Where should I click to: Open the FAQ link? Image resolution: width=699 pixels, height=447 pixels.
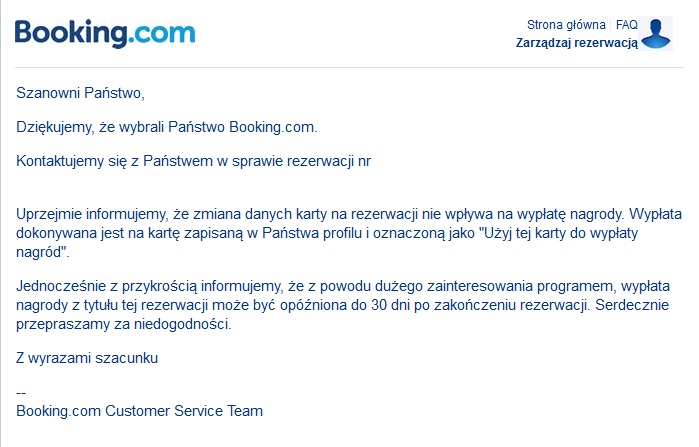(x=627, y=25)
